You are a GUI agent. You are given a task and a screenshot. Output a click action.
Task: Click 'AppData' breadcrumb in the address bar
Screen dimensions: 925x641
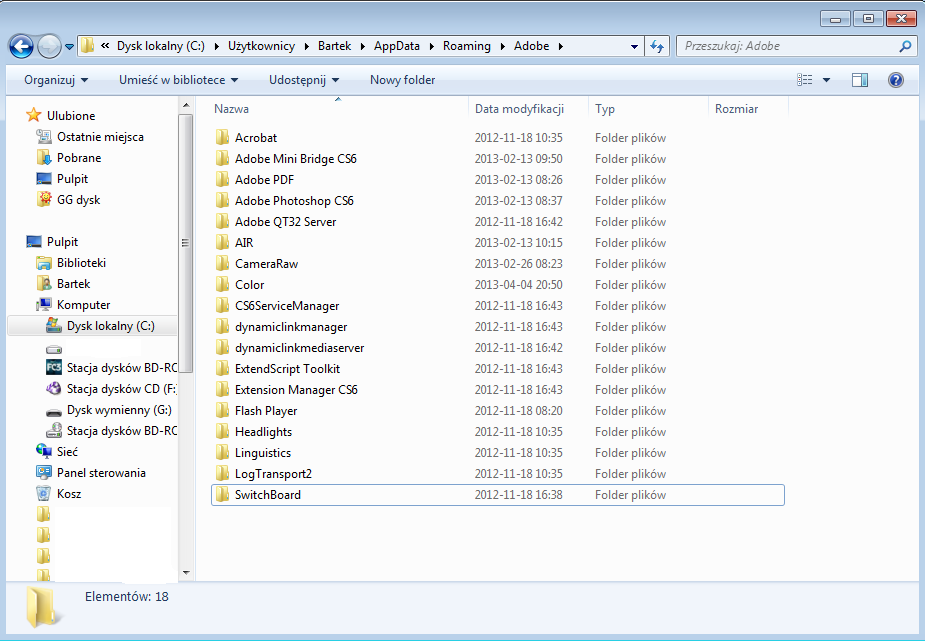pos(396,46)
